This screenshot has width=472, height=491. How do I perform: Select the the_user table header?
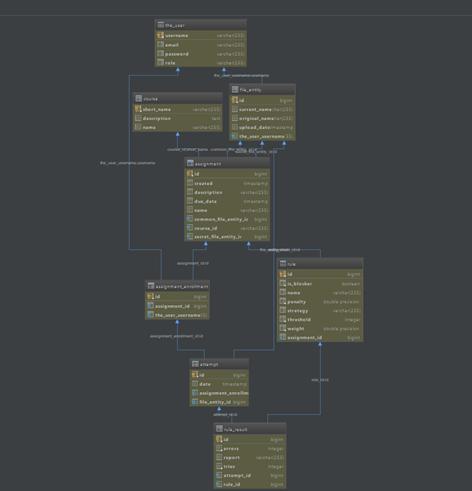coord(201,25)
